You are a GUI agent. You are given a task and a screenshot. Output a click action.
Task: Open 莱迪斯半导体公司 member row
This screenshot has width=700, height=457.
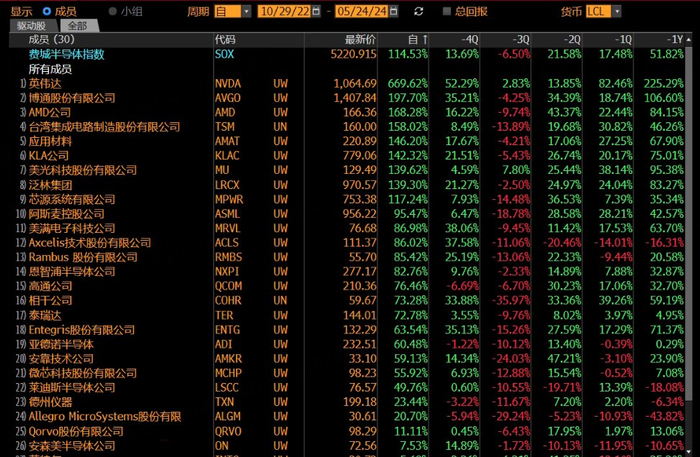tap(72, 387)
